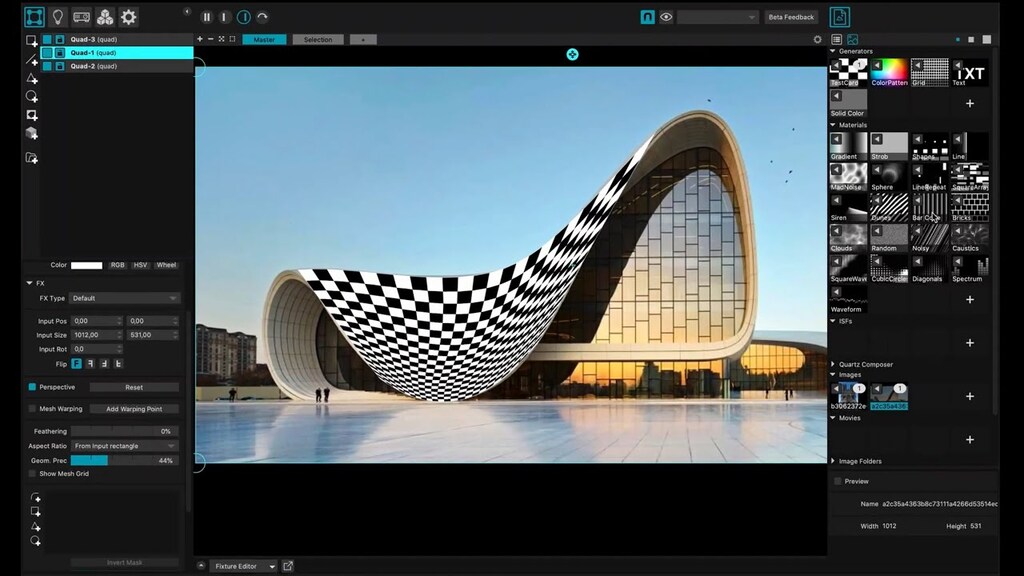The image size is (1024, 576).
Task: Select the add triangle tool
Action: [30, 78]
